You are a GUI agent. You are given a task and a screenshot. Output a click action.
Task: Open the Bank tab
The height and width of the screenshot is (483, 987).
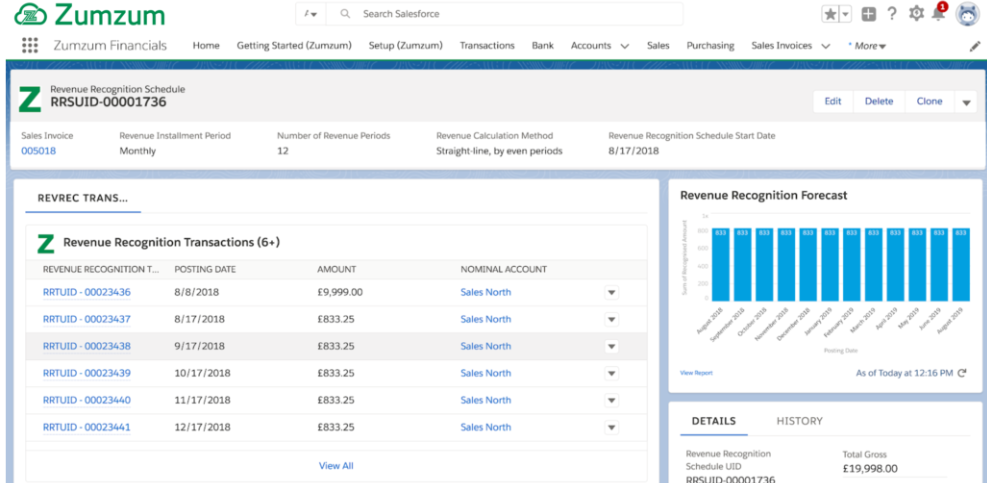[x=543, y=45]
